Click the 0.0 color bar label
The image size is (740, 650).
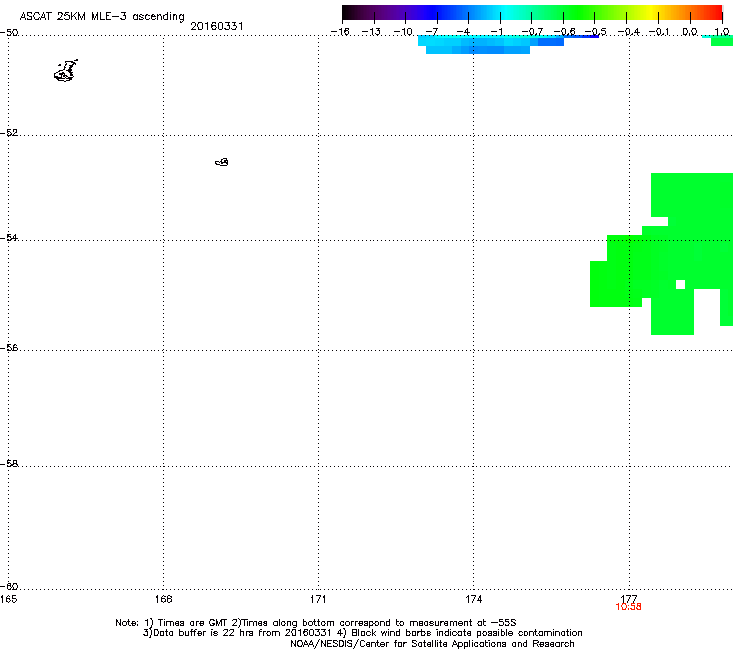coord(690,32)
